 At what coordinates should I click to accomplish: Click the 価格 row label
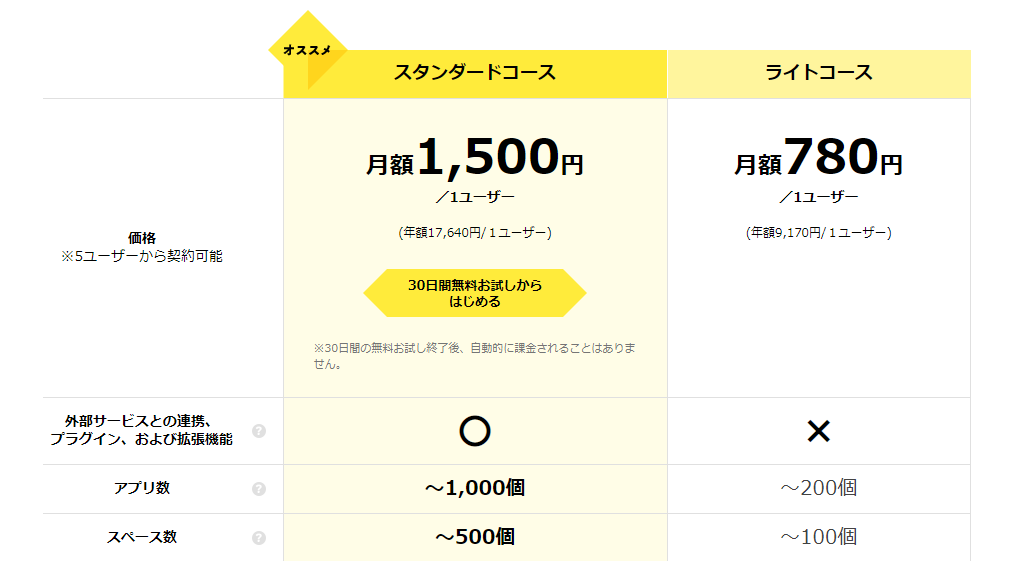click(142, 238)
